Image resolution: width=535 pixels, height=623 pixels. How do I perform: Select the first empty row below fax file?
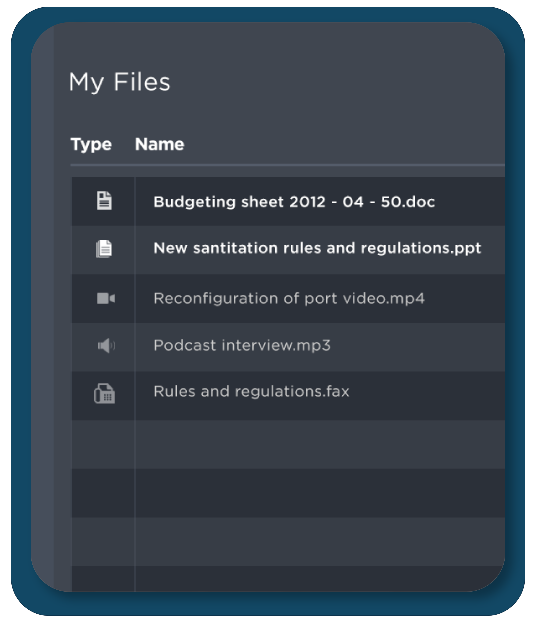(288, 444)
